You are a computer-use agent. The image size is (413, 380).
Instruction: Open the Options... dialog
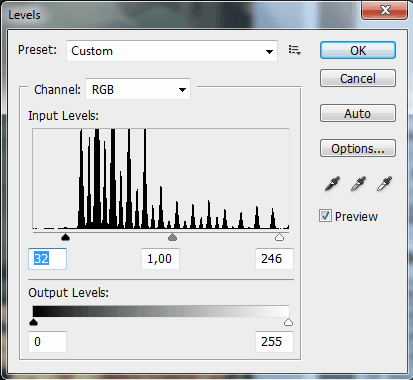(x=358, y=148)
